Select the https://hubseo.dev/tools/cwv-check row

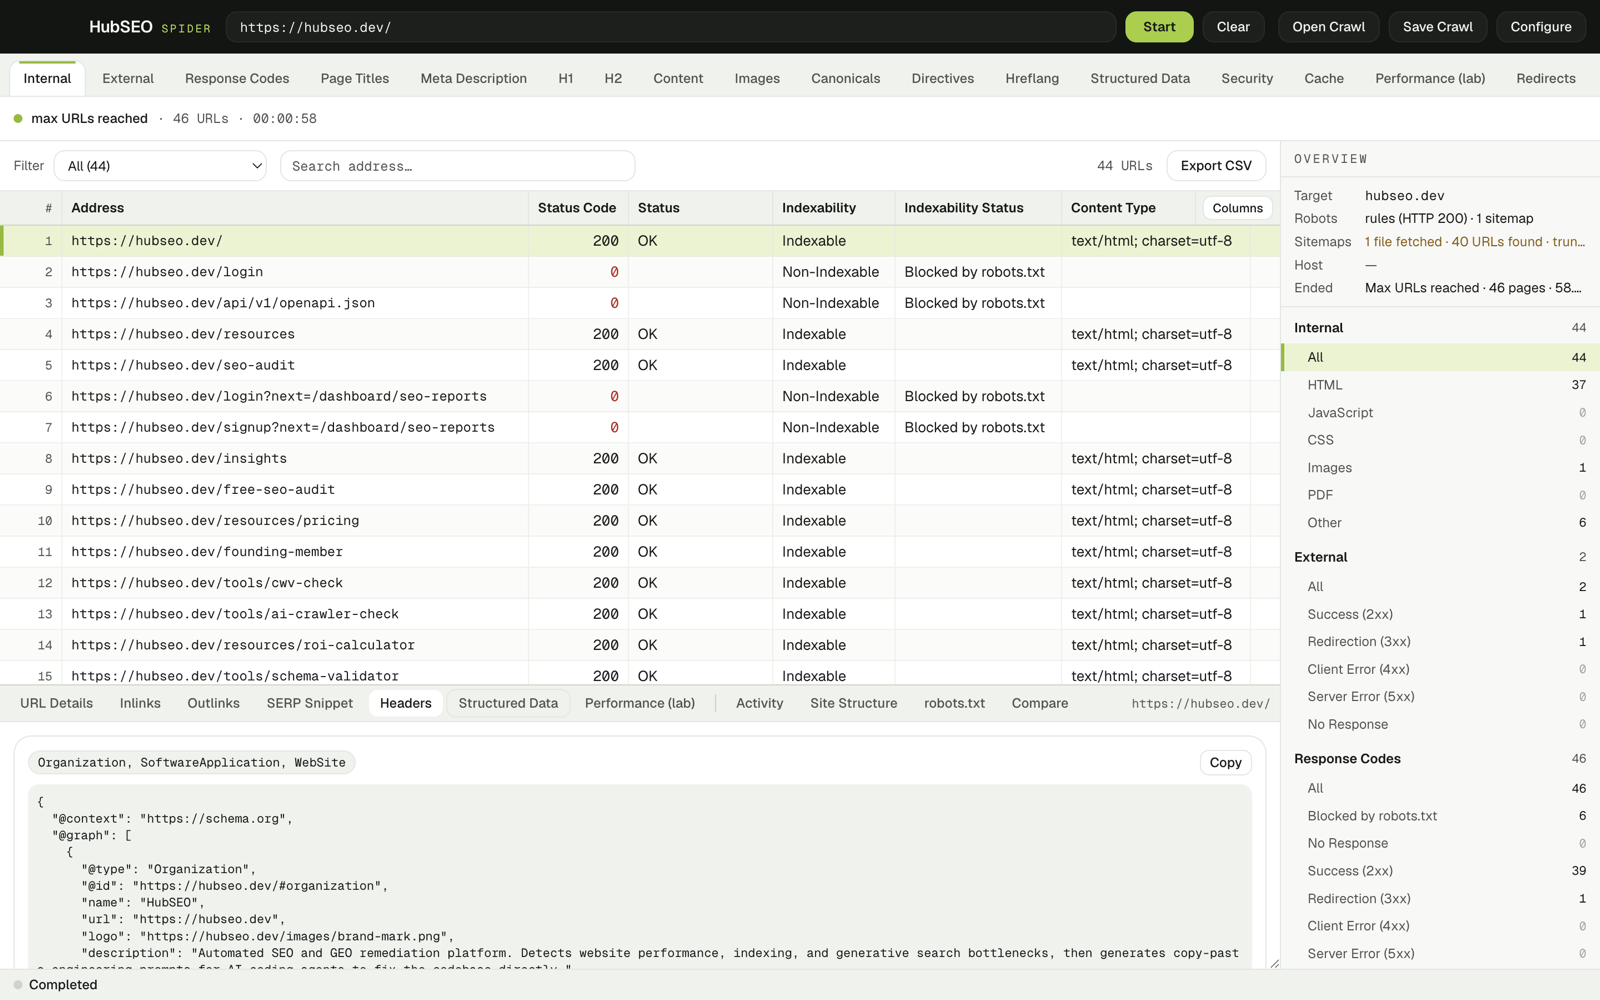(x=640, y=583)
